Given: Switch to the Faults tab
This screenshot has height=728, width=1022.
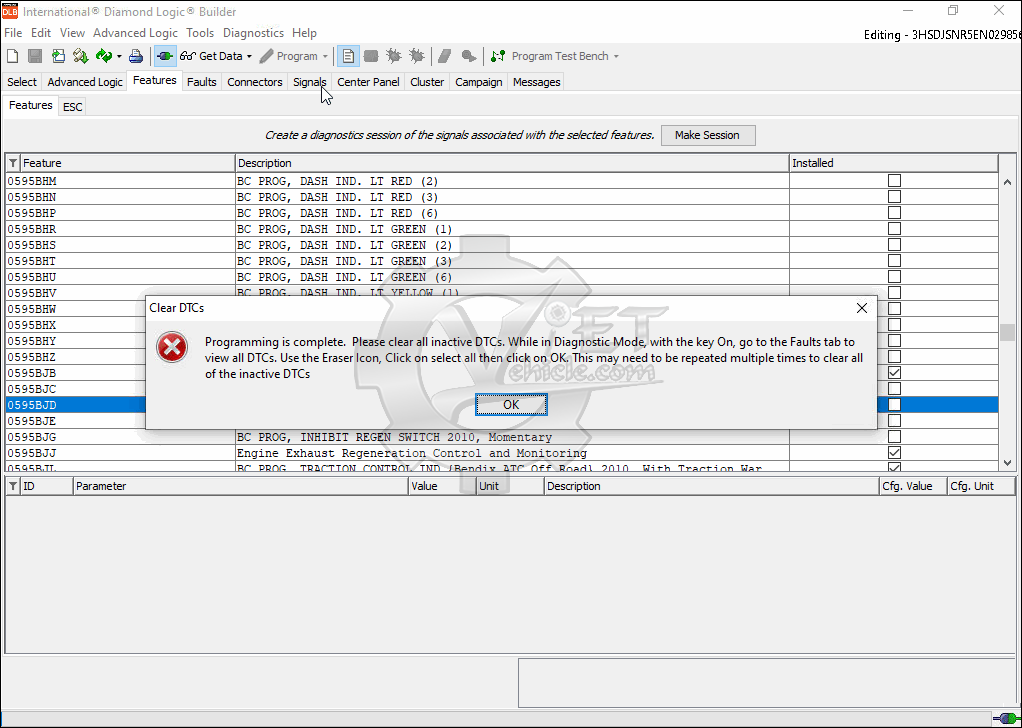Looking at the screenshot, I should pyautogui.click(x=201, y=82).
